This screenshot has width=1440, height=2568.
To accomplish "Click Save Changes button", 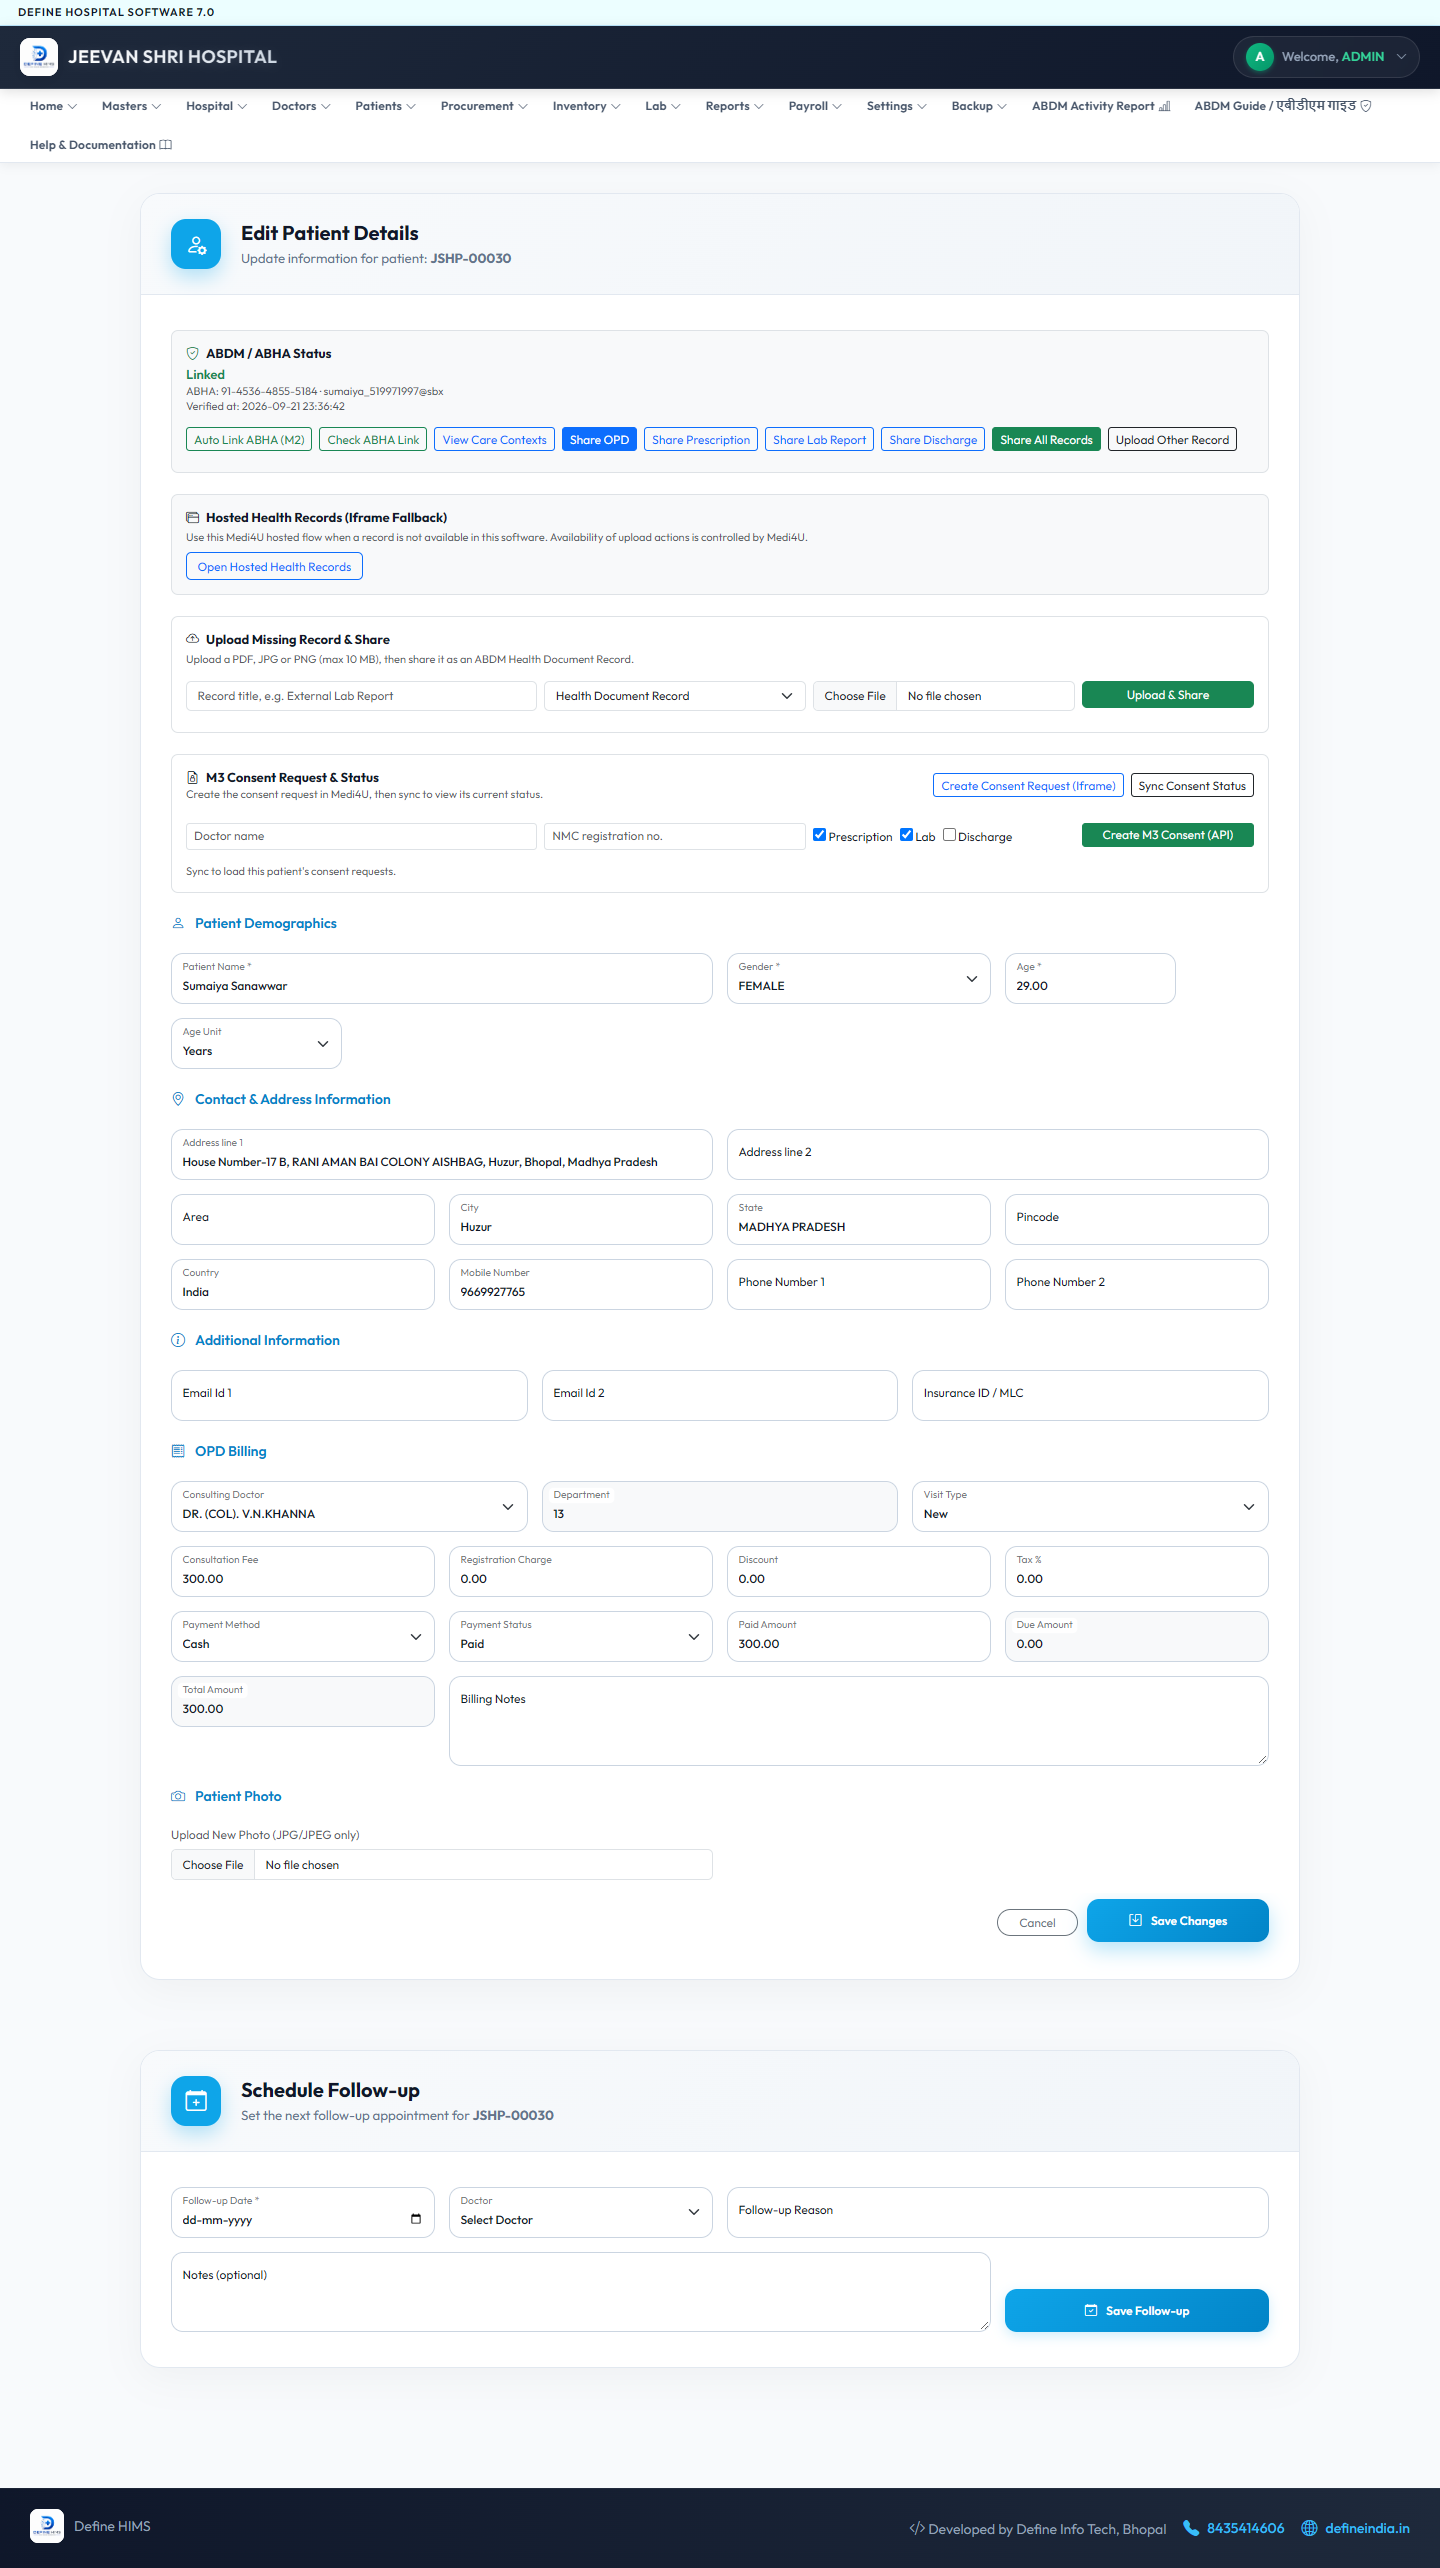I will 1177,1920.
